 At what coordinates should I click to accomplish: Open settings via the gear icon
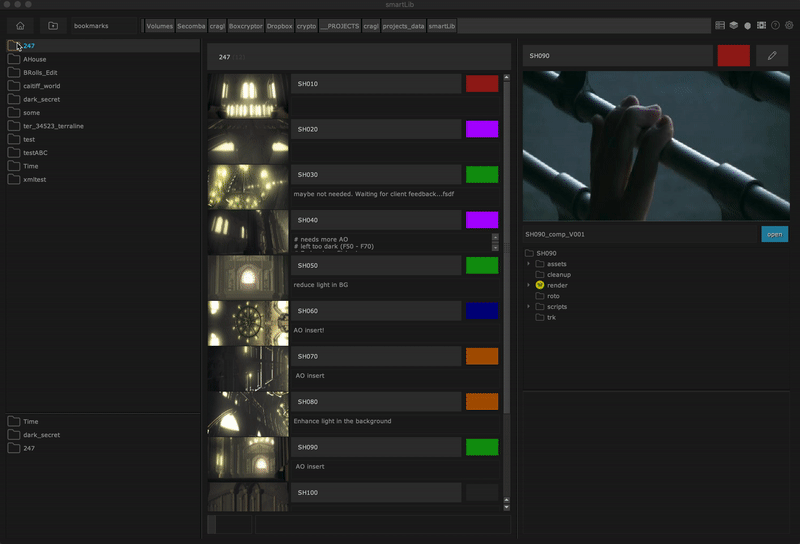[x=789, y=25]
